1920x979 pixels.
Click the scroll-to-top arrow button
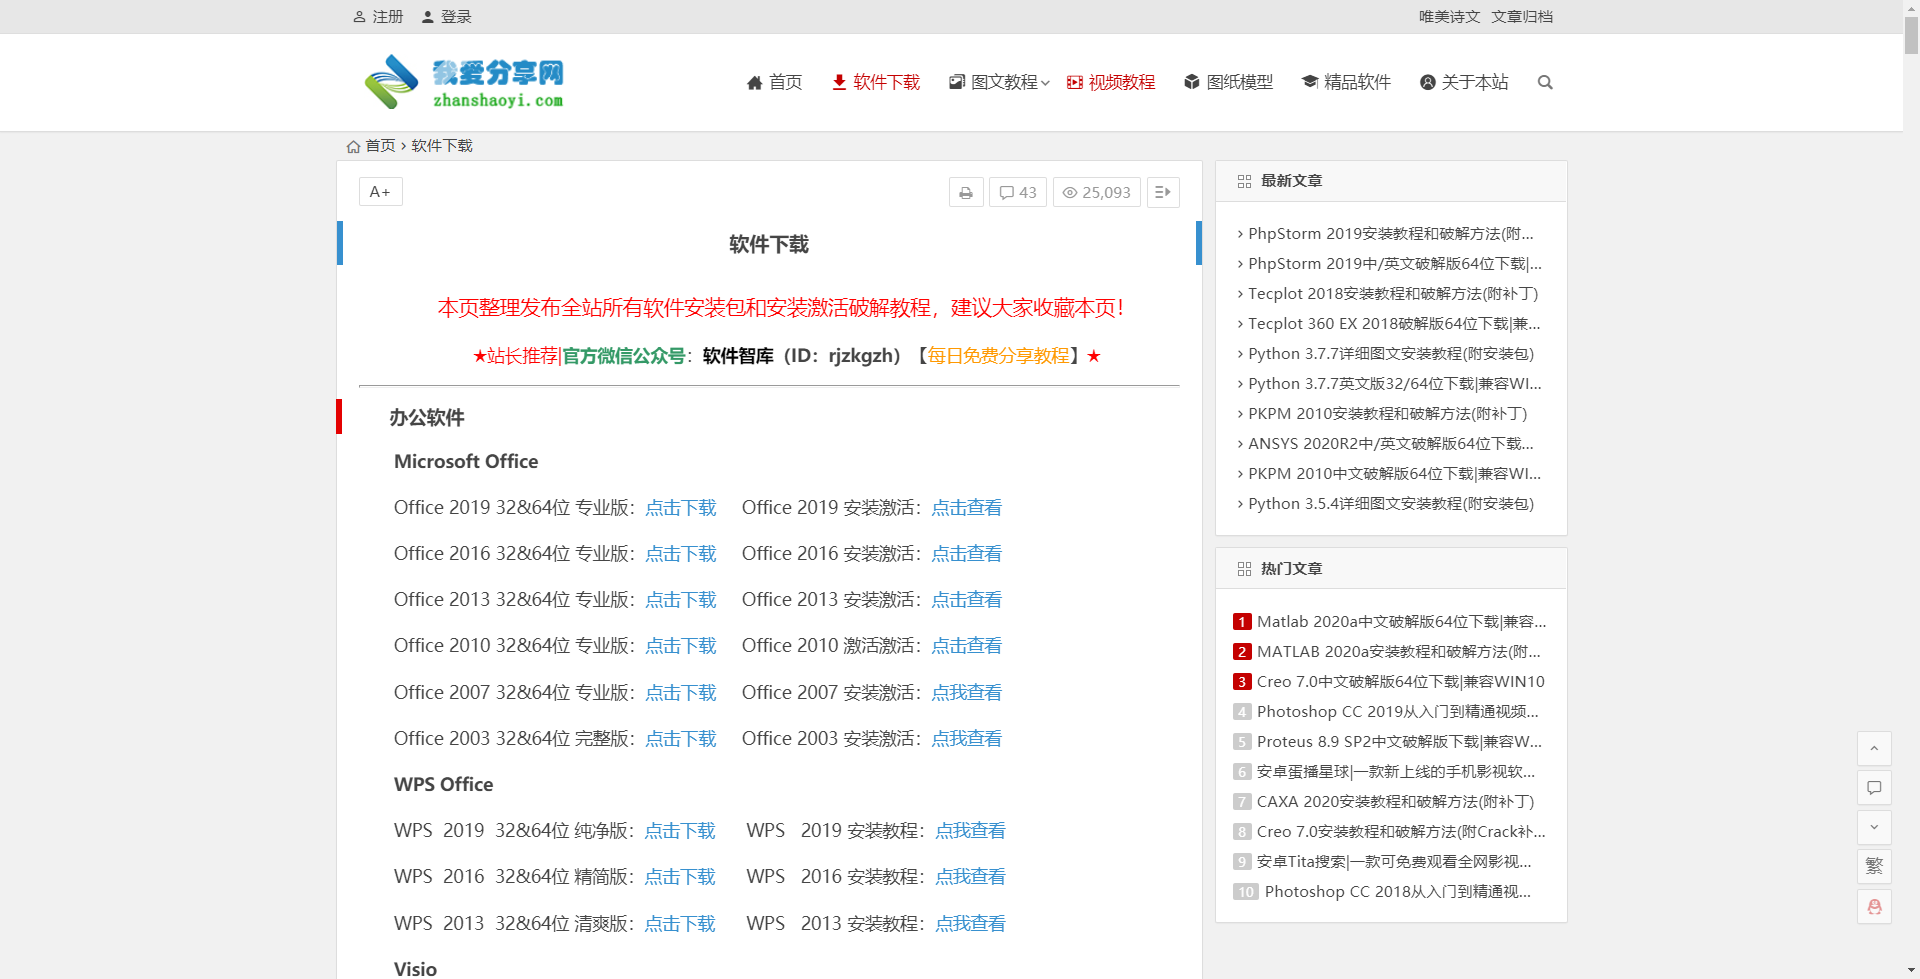(x=1874, y=748)
